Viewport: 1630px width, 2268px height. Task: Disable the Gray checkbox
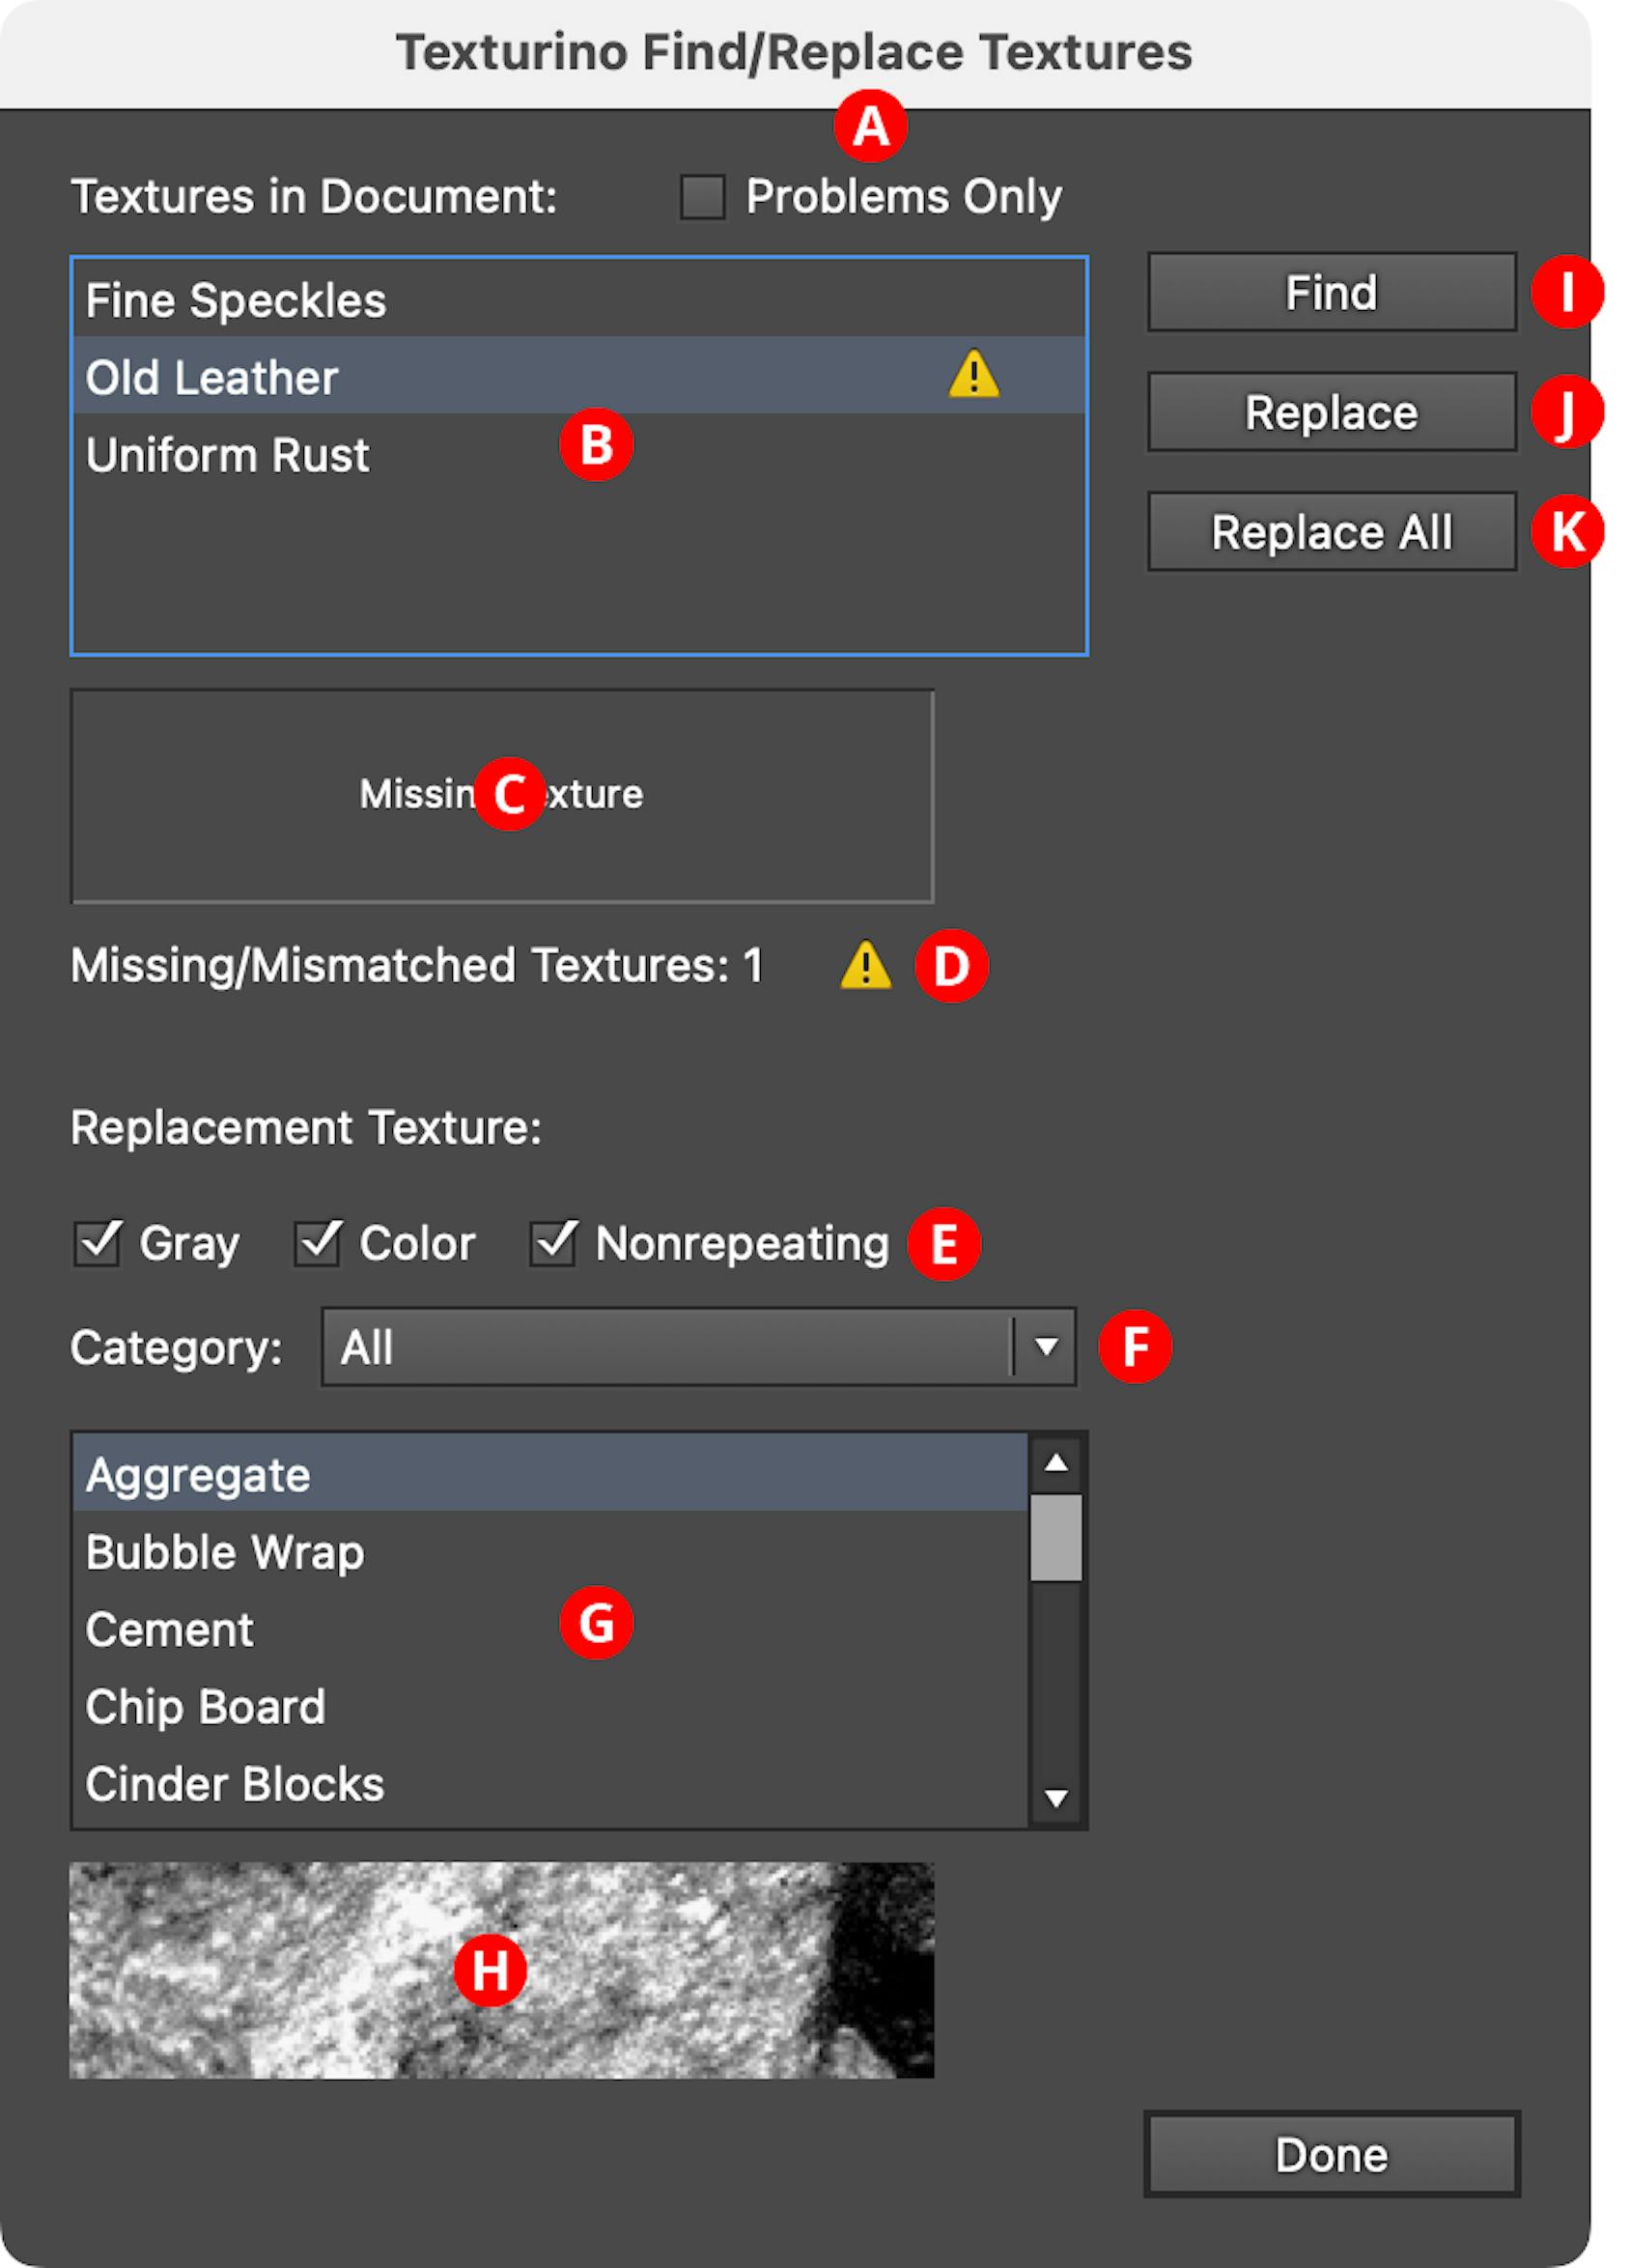(x=97, y=1243)
